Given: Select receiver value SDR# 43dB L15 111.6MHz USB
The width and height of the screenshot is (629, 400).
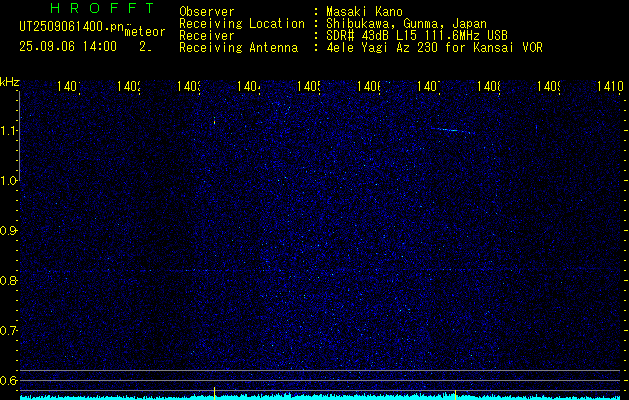Looking at the screenshot, I should (417, 36).
